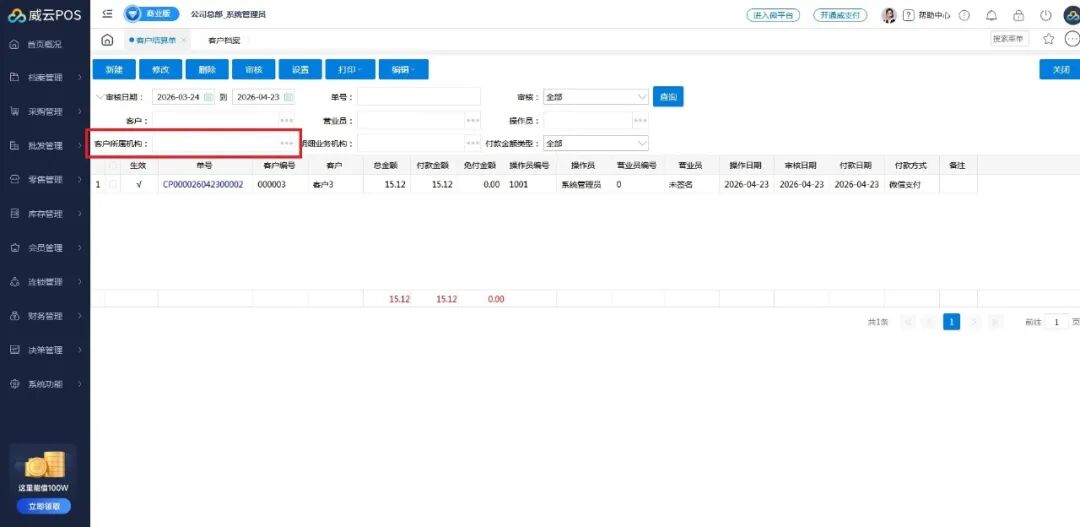Click the power logout icon

(1046, 15)
